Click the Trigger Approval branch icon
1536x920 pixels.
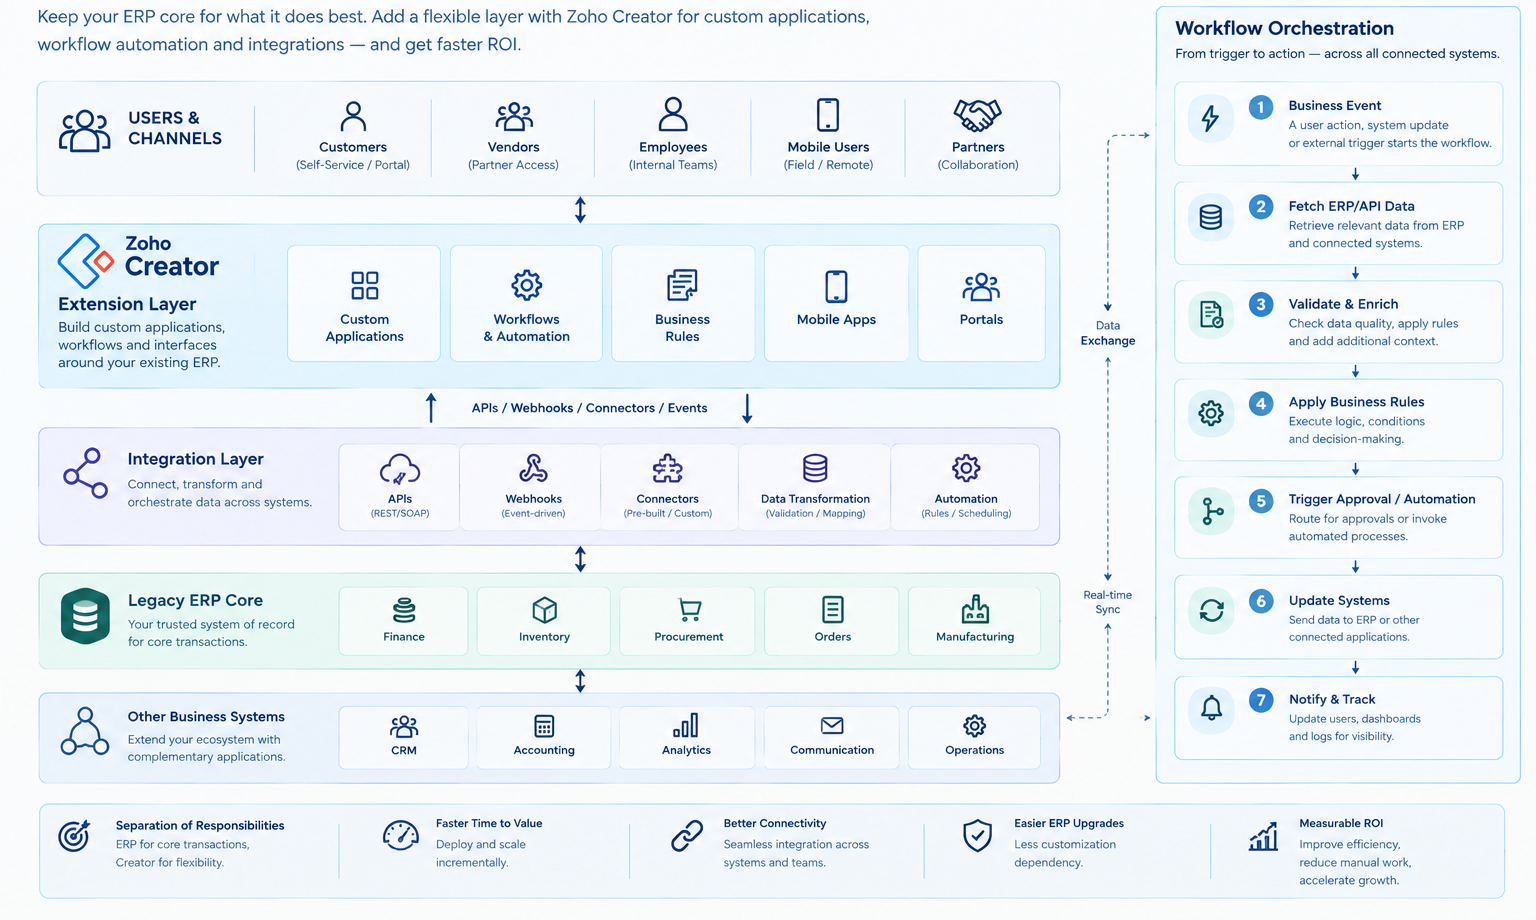coord(1212,511)
